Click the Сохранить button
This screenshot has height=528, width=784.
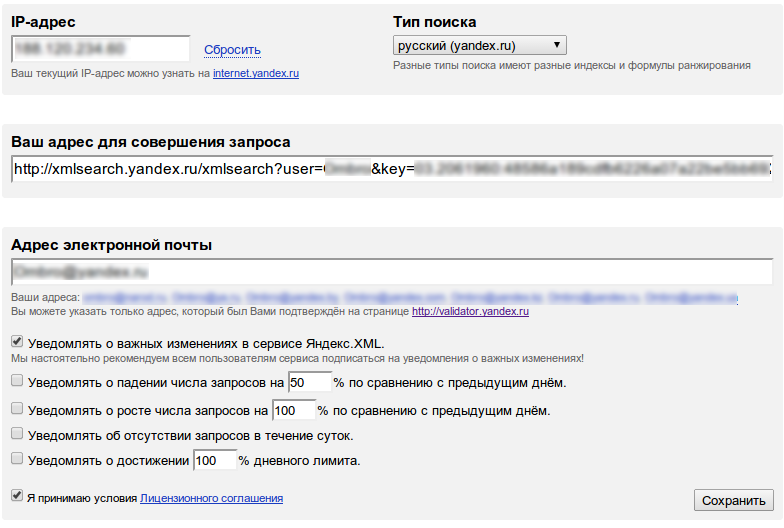[x=734, y=500]
